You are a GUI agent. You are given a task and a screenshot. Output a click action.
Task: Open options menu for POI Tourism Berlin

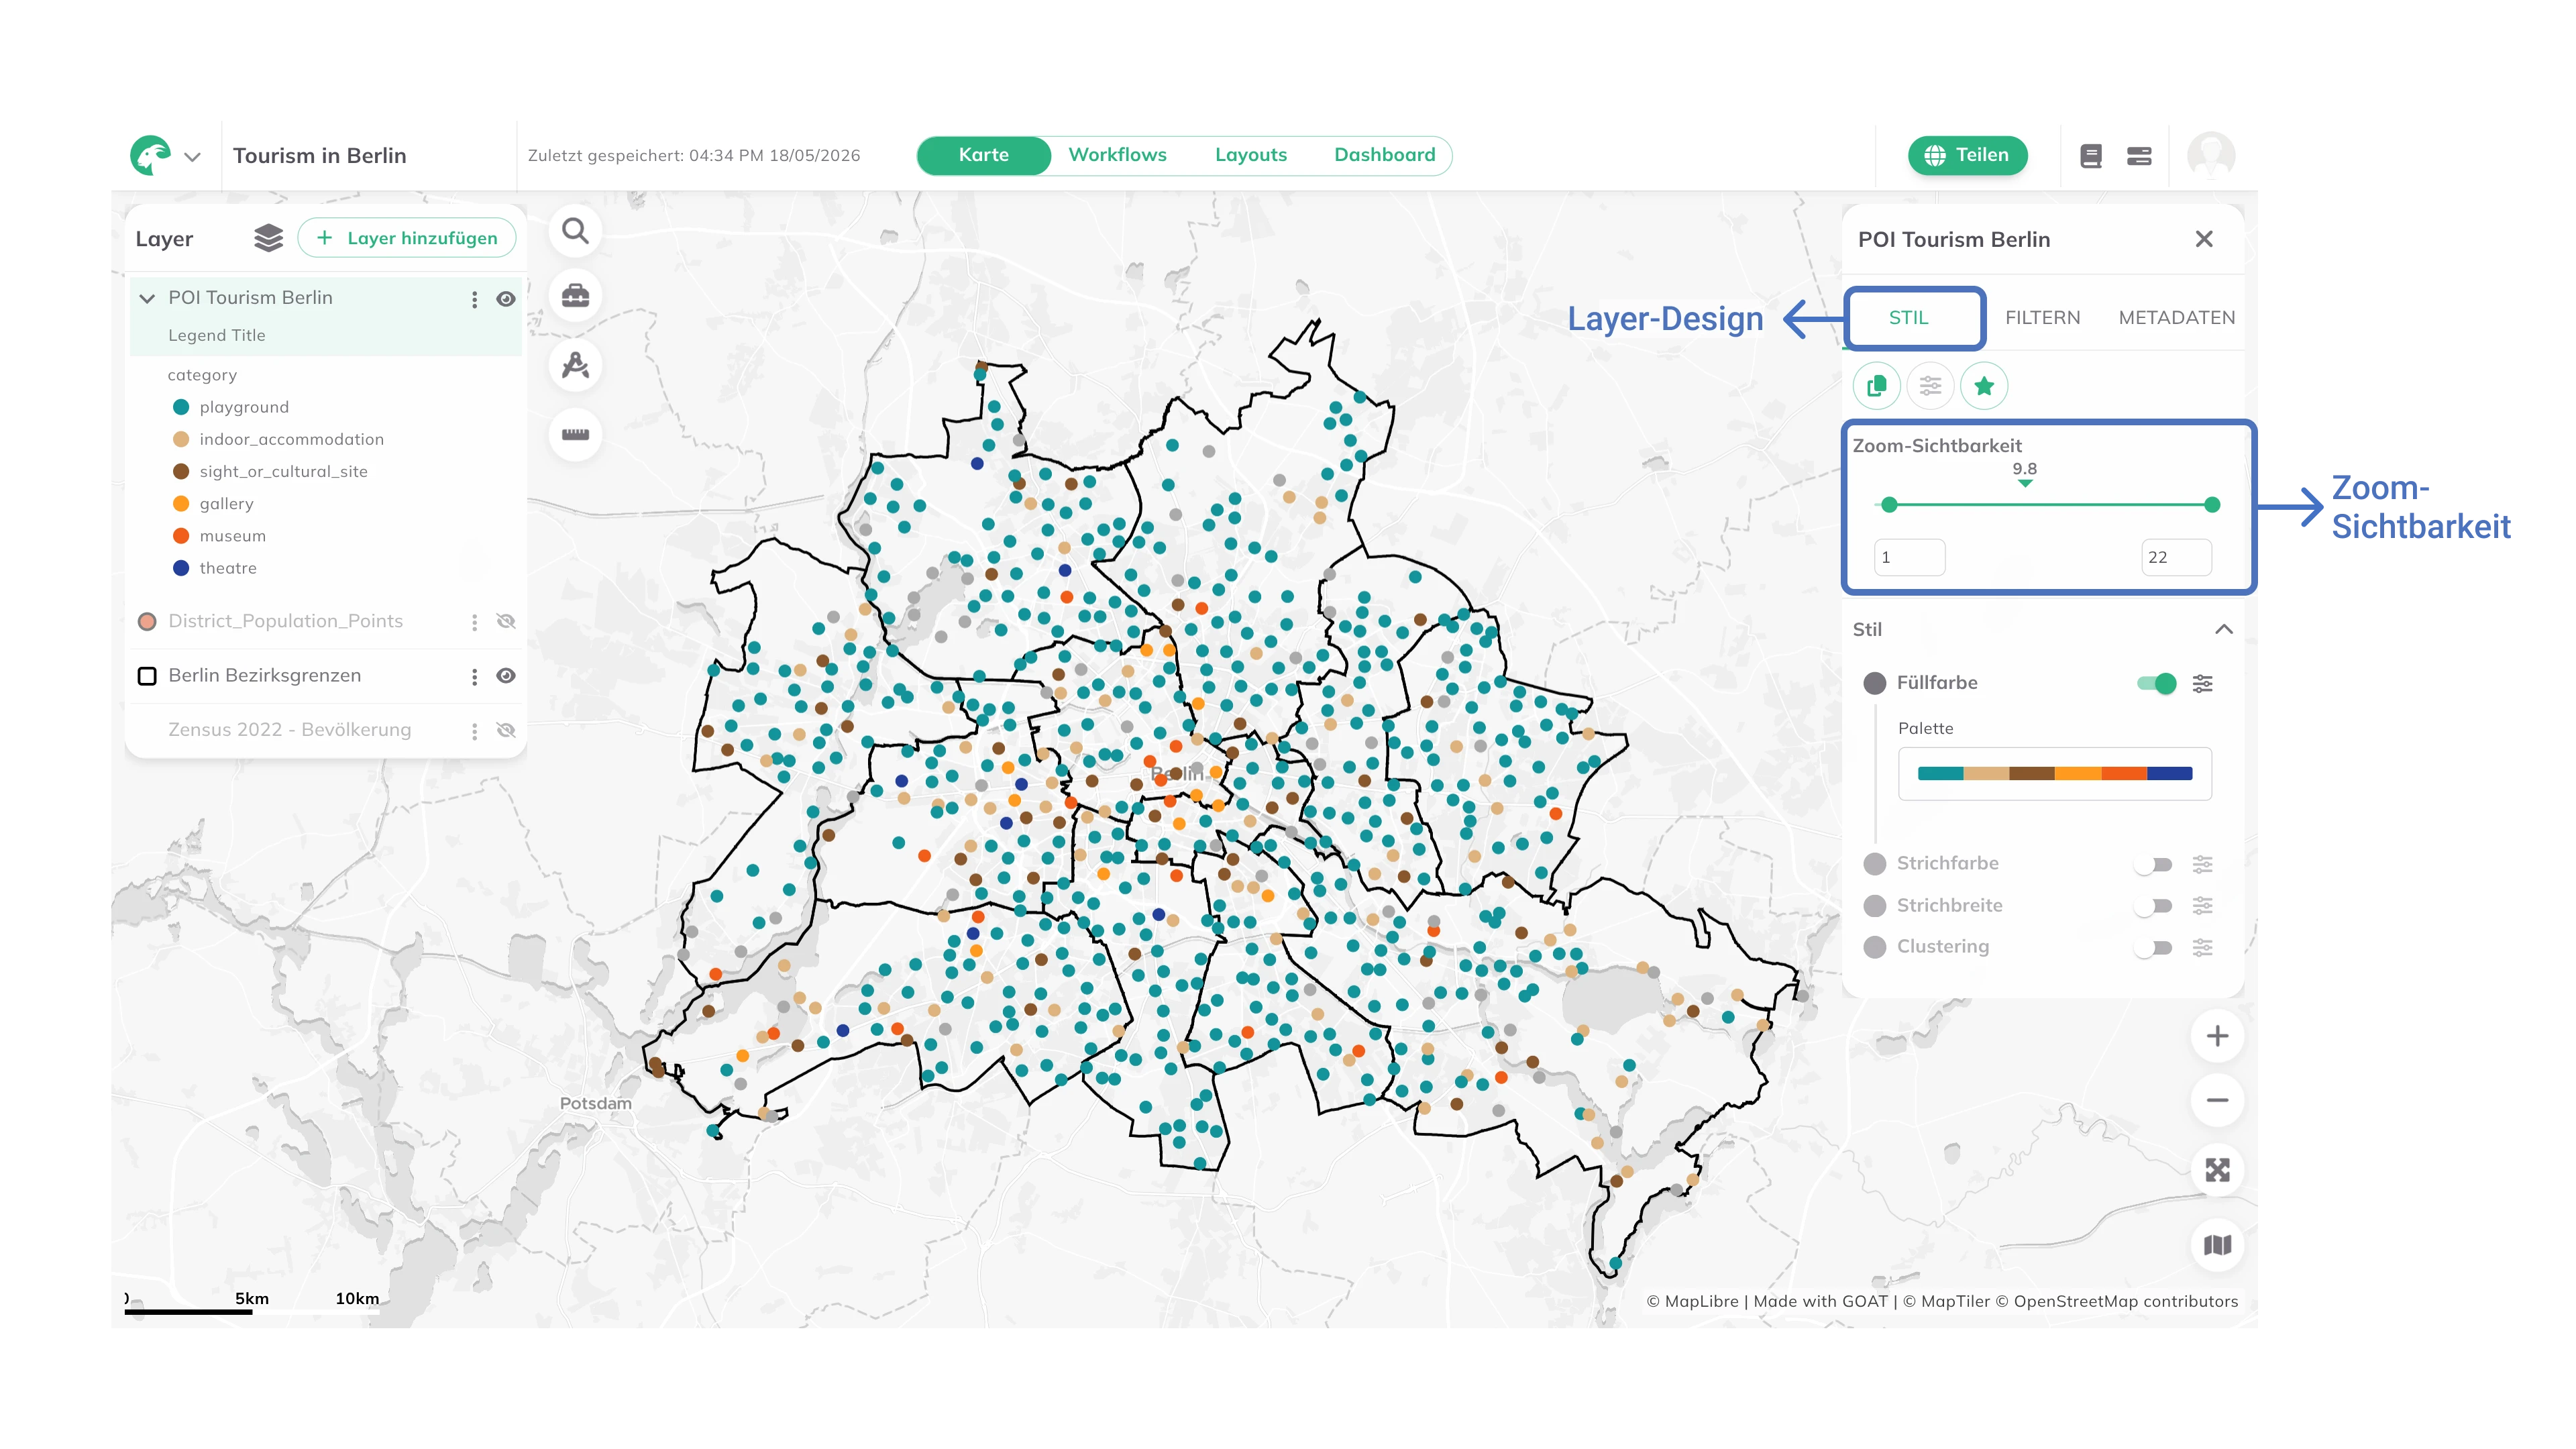[x=474, y=299]
